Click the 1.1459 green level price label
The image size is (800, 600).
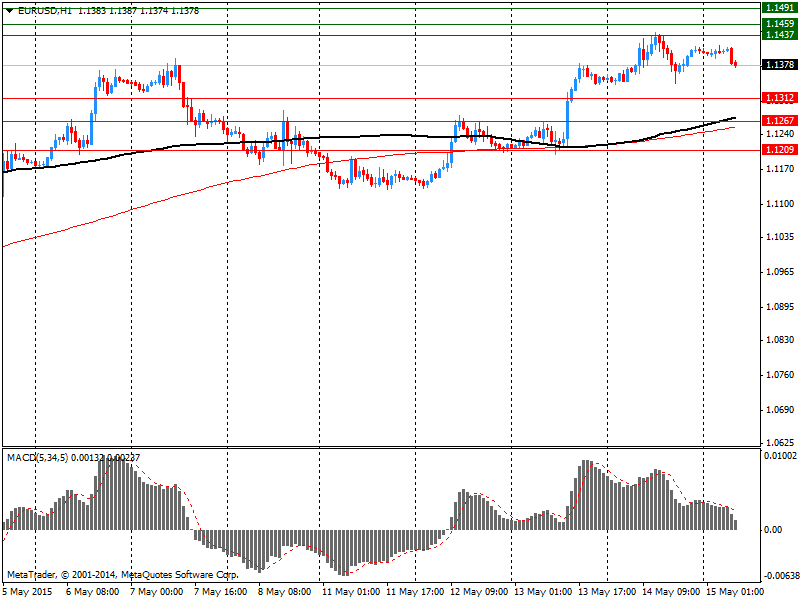(x=780, y=24)
